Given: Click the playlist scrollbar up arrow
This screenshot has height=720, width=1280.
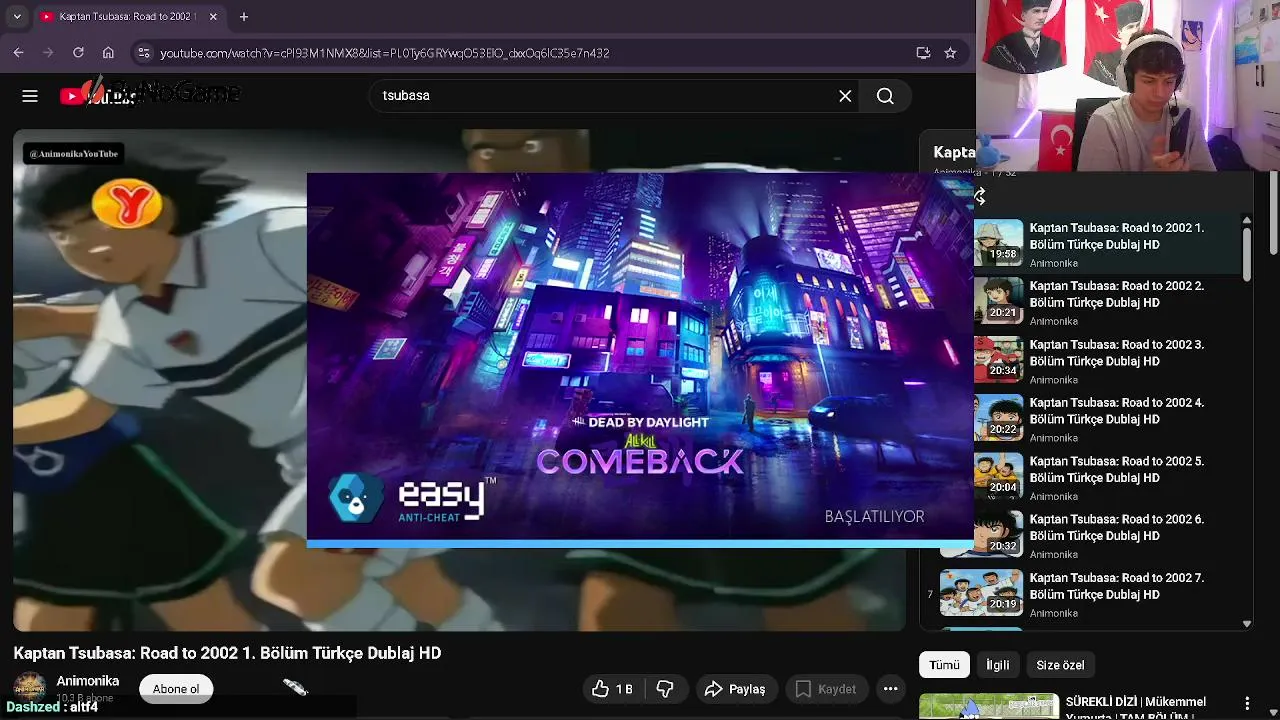Looking at the screenshot, I should click(1246, 220).
